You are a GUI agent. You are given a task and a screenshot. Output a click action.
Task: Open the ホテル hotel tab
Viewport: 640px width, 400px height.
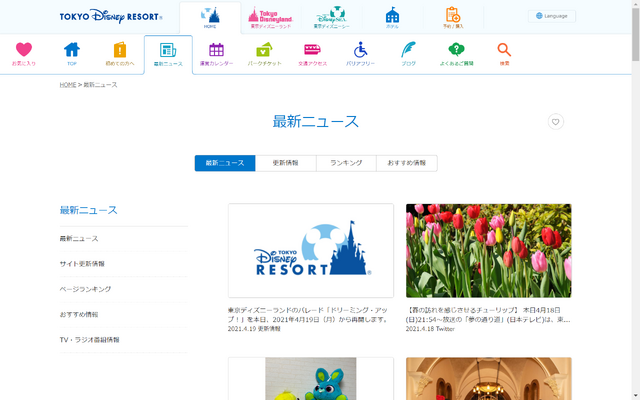392,18
